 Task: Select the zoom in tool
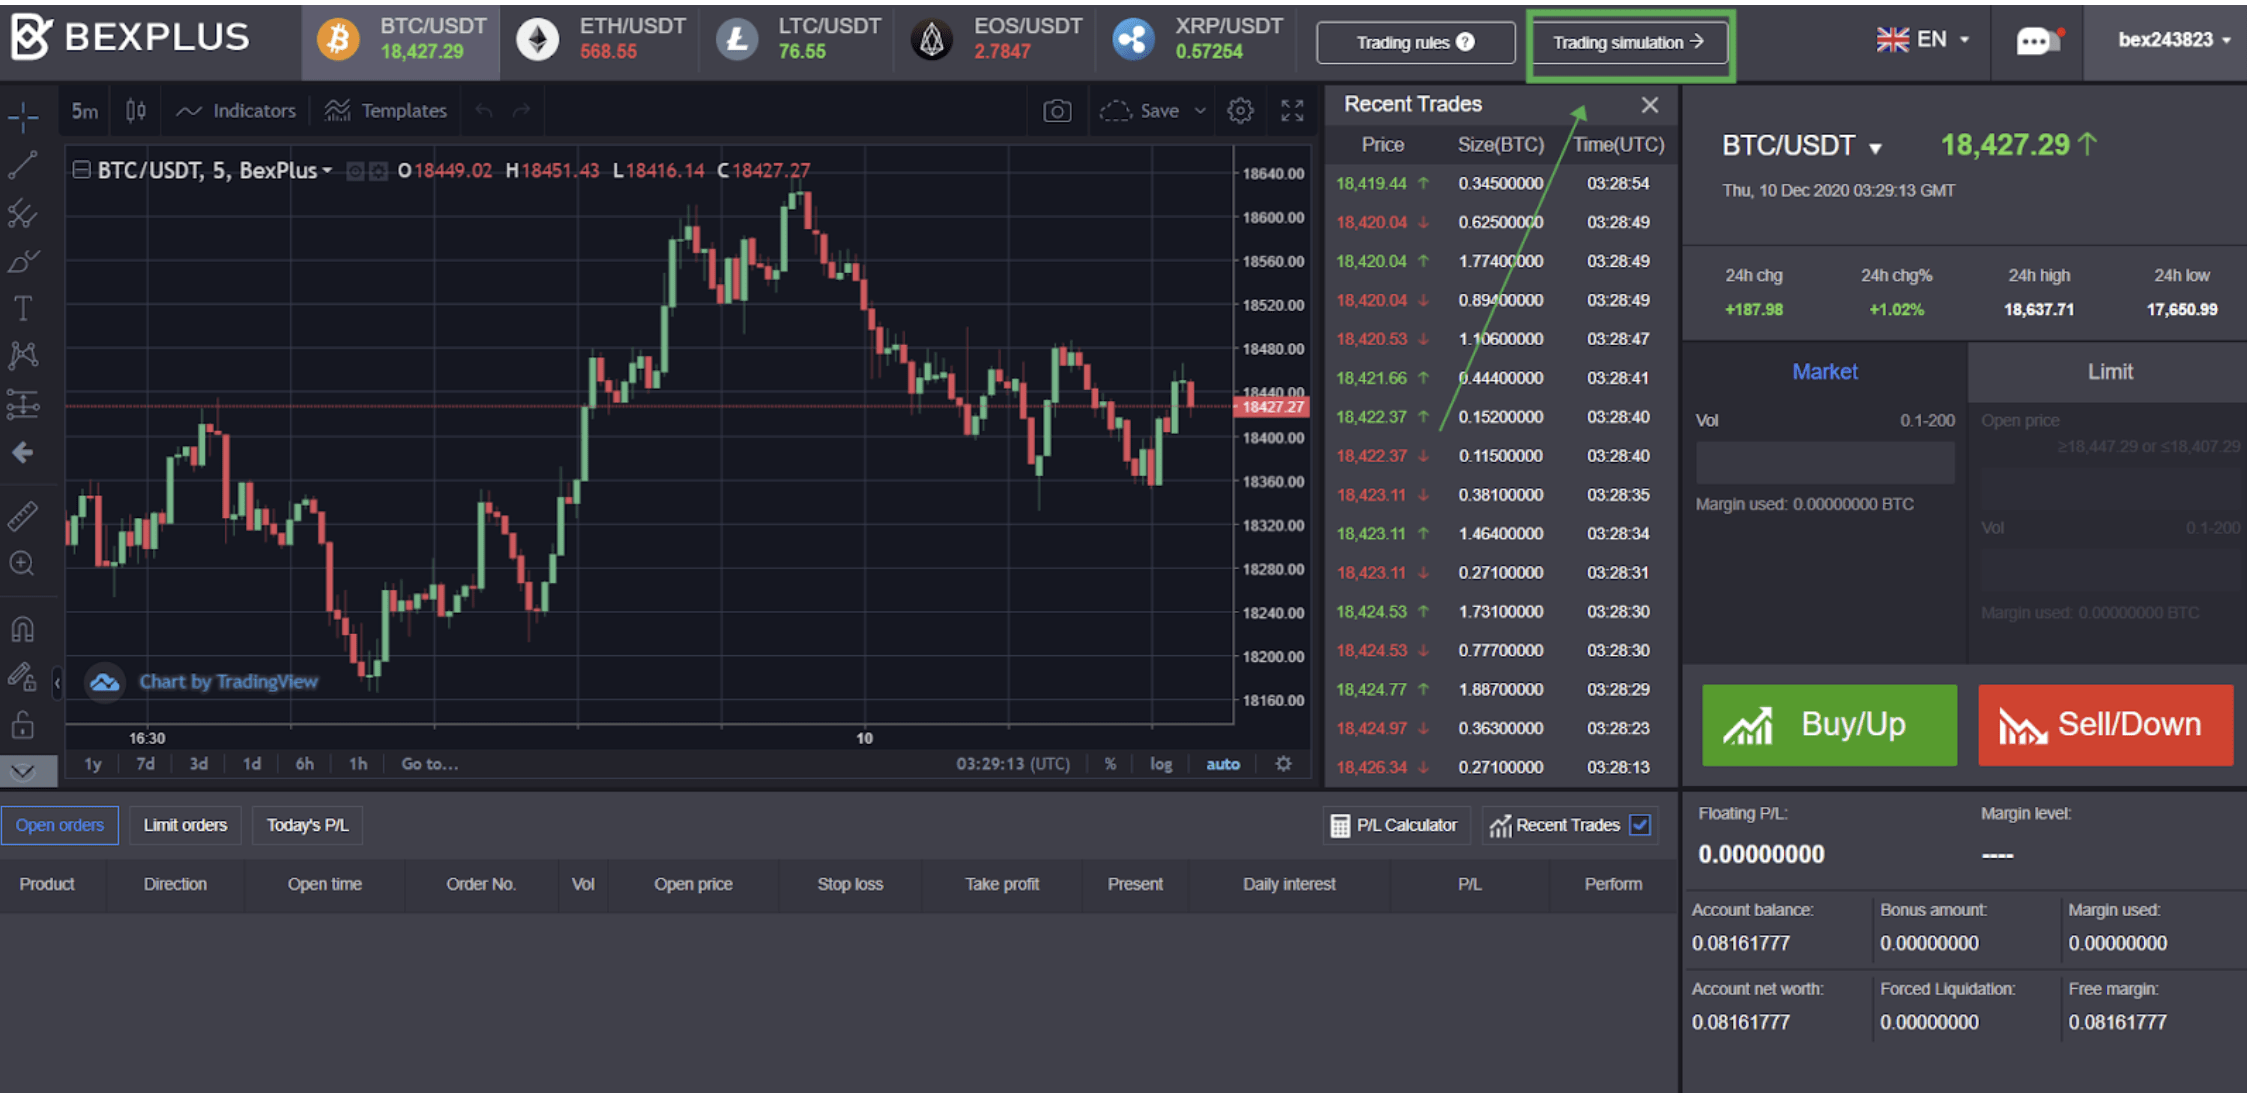(23, 564)
